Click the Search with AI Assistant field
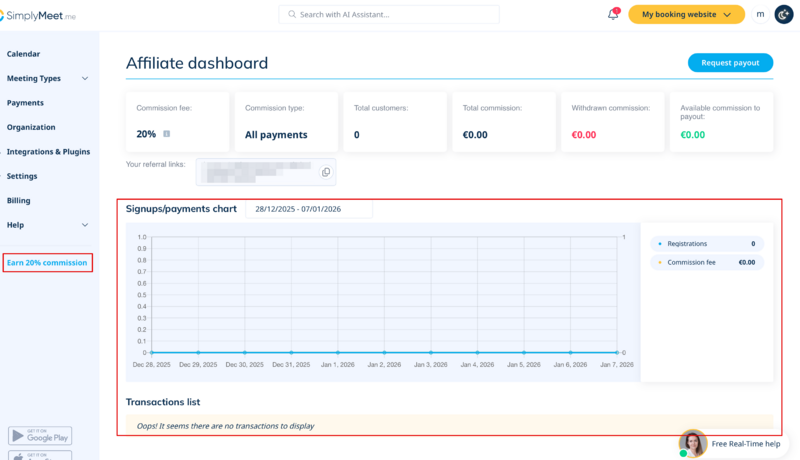Viewport: 800px width, 460px height. [388, 15]
